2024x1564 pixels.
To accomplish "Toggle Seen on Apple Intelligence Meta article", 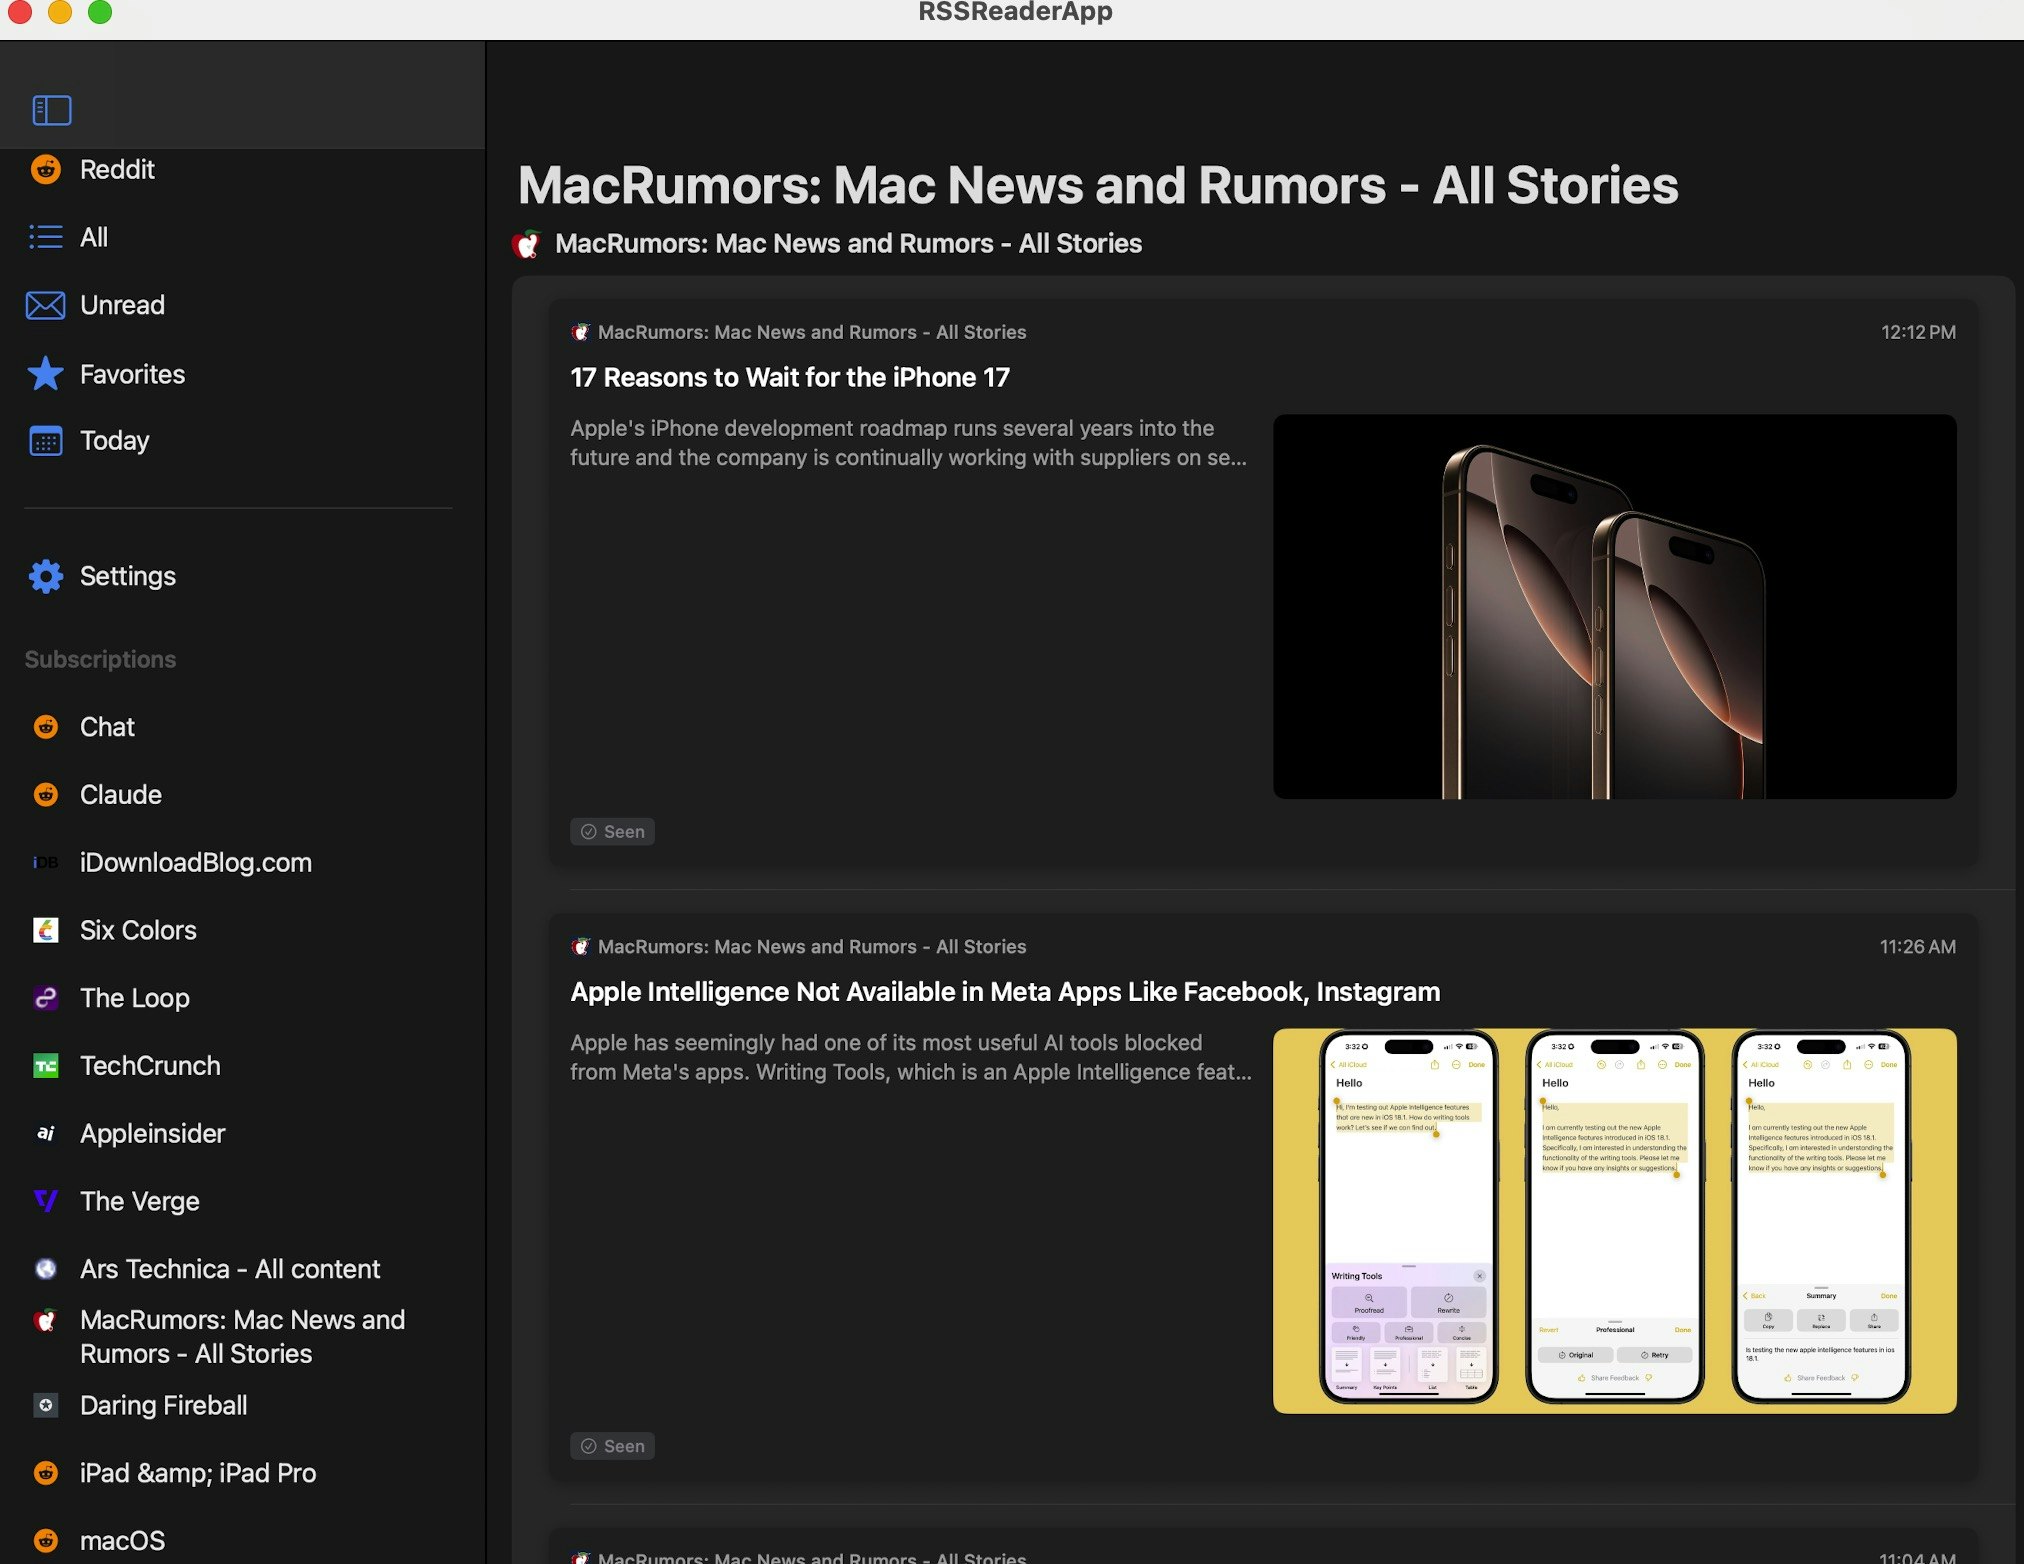I will tap(612, 1446).
